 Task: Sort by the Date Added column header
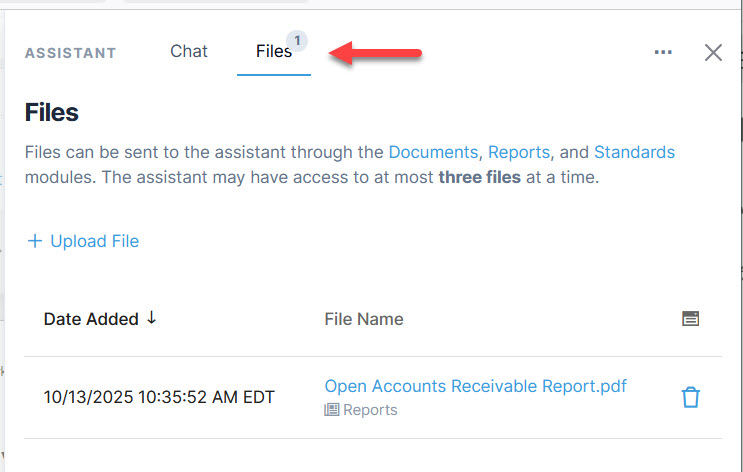pyautogui.click(x=91, y=319)
